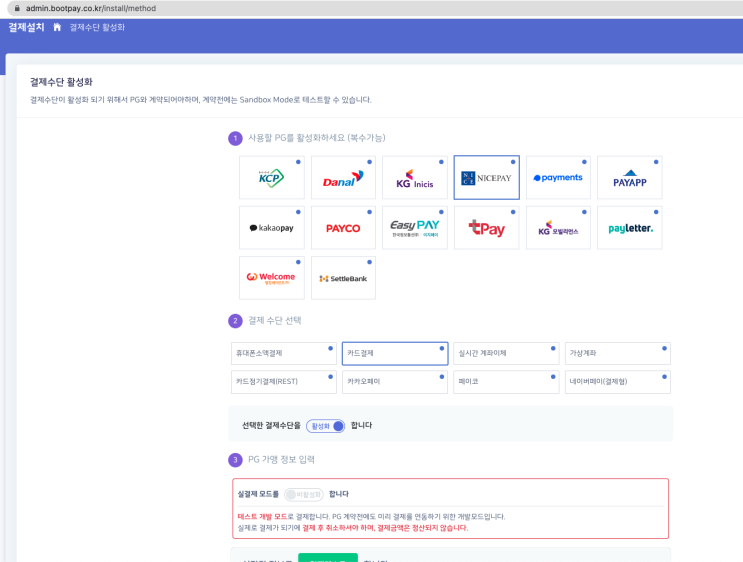Toggle the 활성화 switch for selected payment method

326,426
